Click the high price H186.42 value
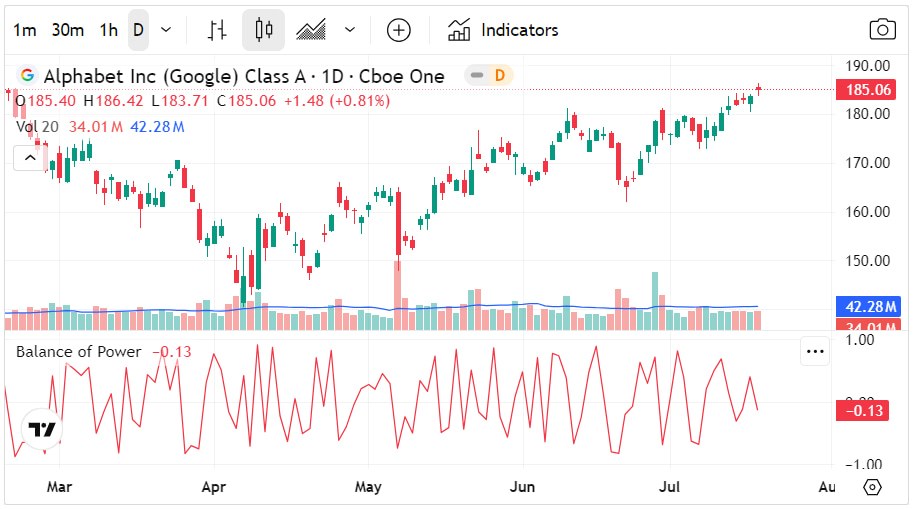Viewport: 913px width, 509px height. pyautogui.click(x=114, y=101)
